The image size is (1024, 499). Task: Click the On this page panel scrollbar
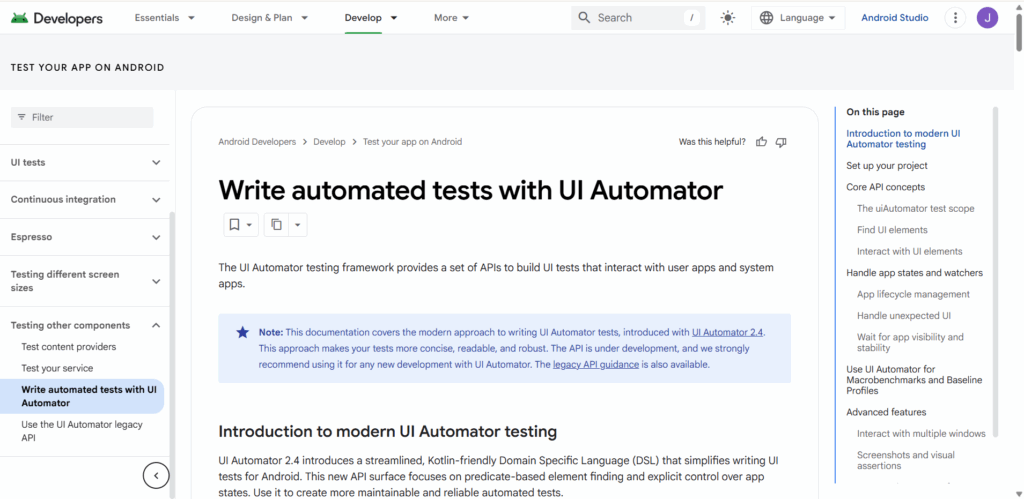click(x=995, y=272)
